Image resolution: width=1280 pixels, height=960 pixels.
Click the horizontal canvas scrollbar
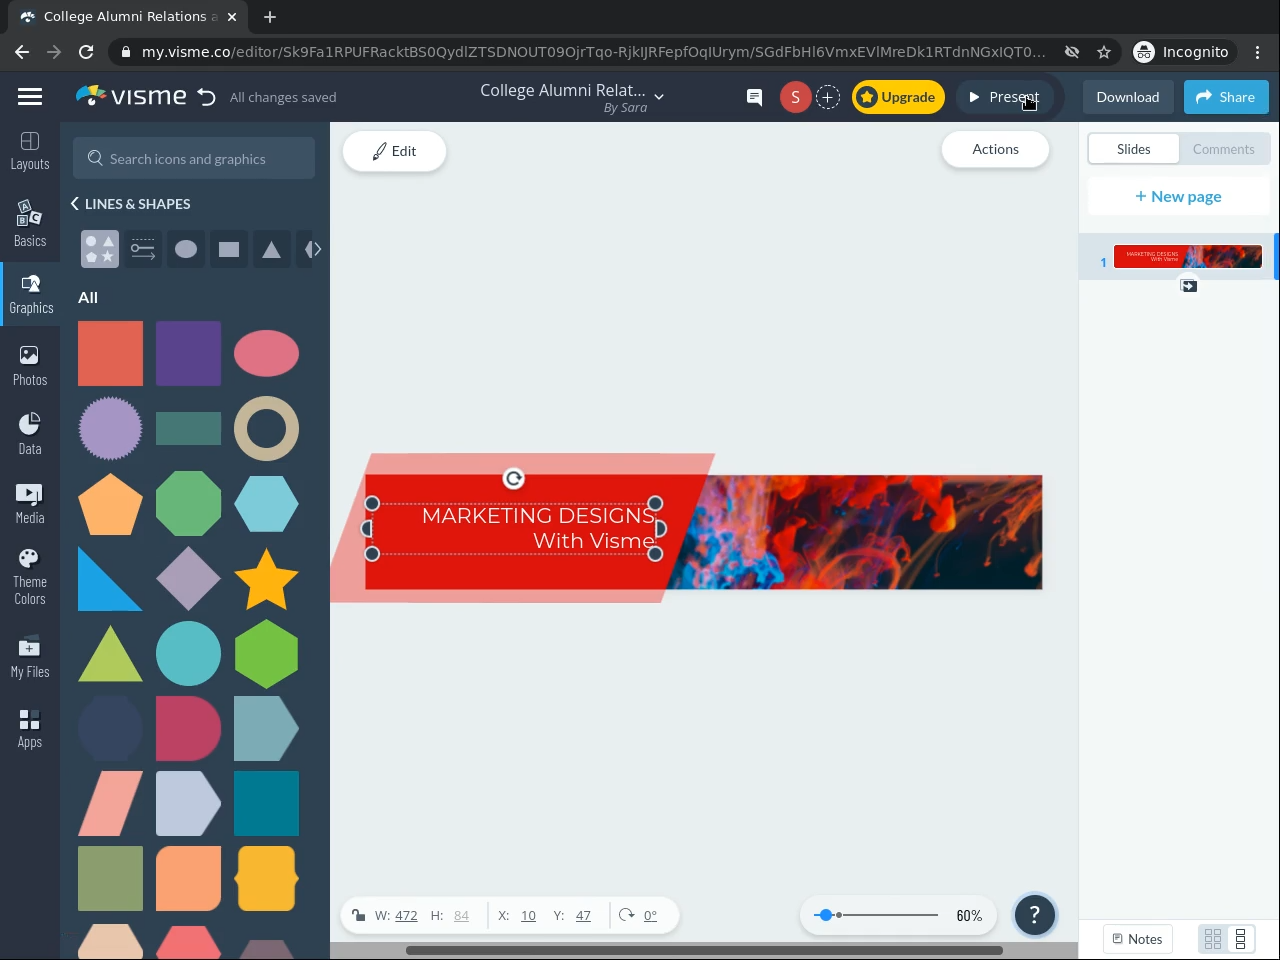[704, 950]
